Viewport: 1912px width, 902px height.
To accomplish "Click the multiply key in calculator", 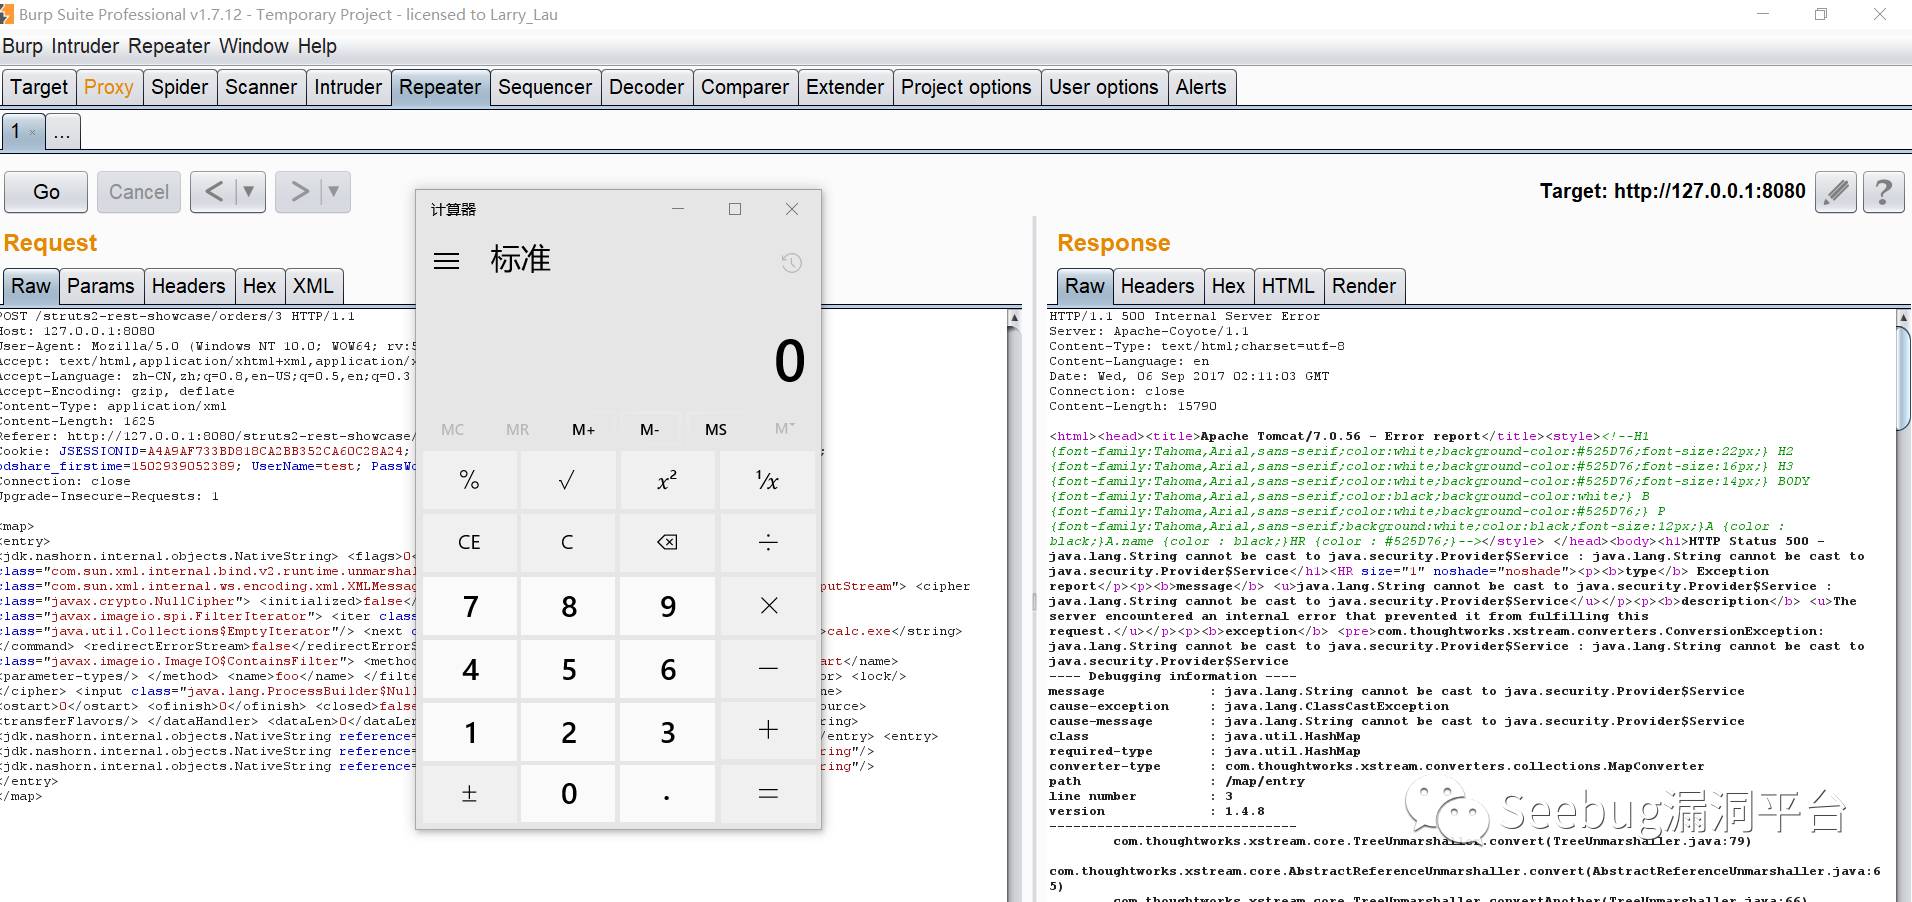I will 767,605.
